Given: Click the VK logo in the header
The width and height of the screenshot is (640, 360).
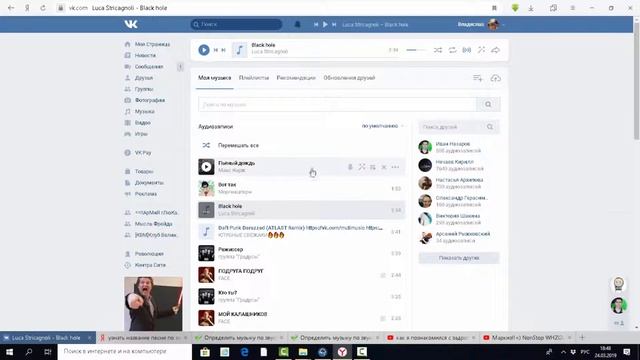Looking at the screenshot, I should [131, 24].
